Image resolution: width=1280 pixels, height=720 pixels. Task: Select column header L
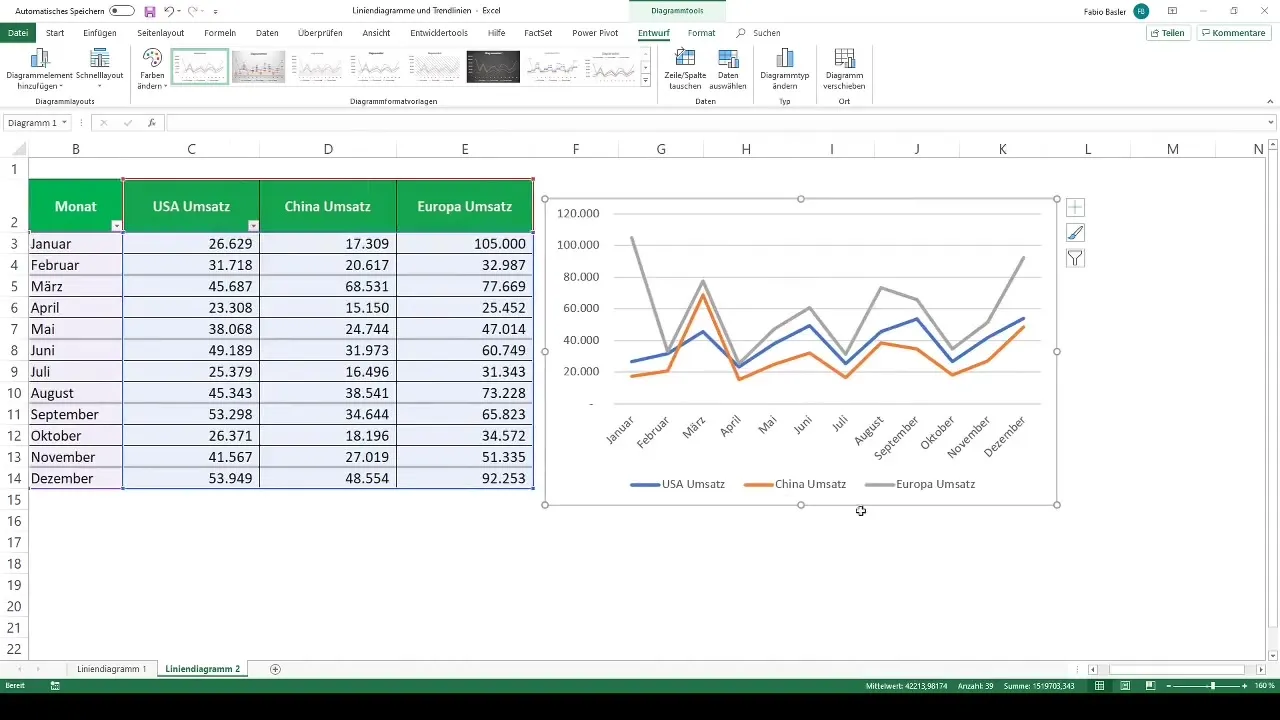[x=1087, y=149]
